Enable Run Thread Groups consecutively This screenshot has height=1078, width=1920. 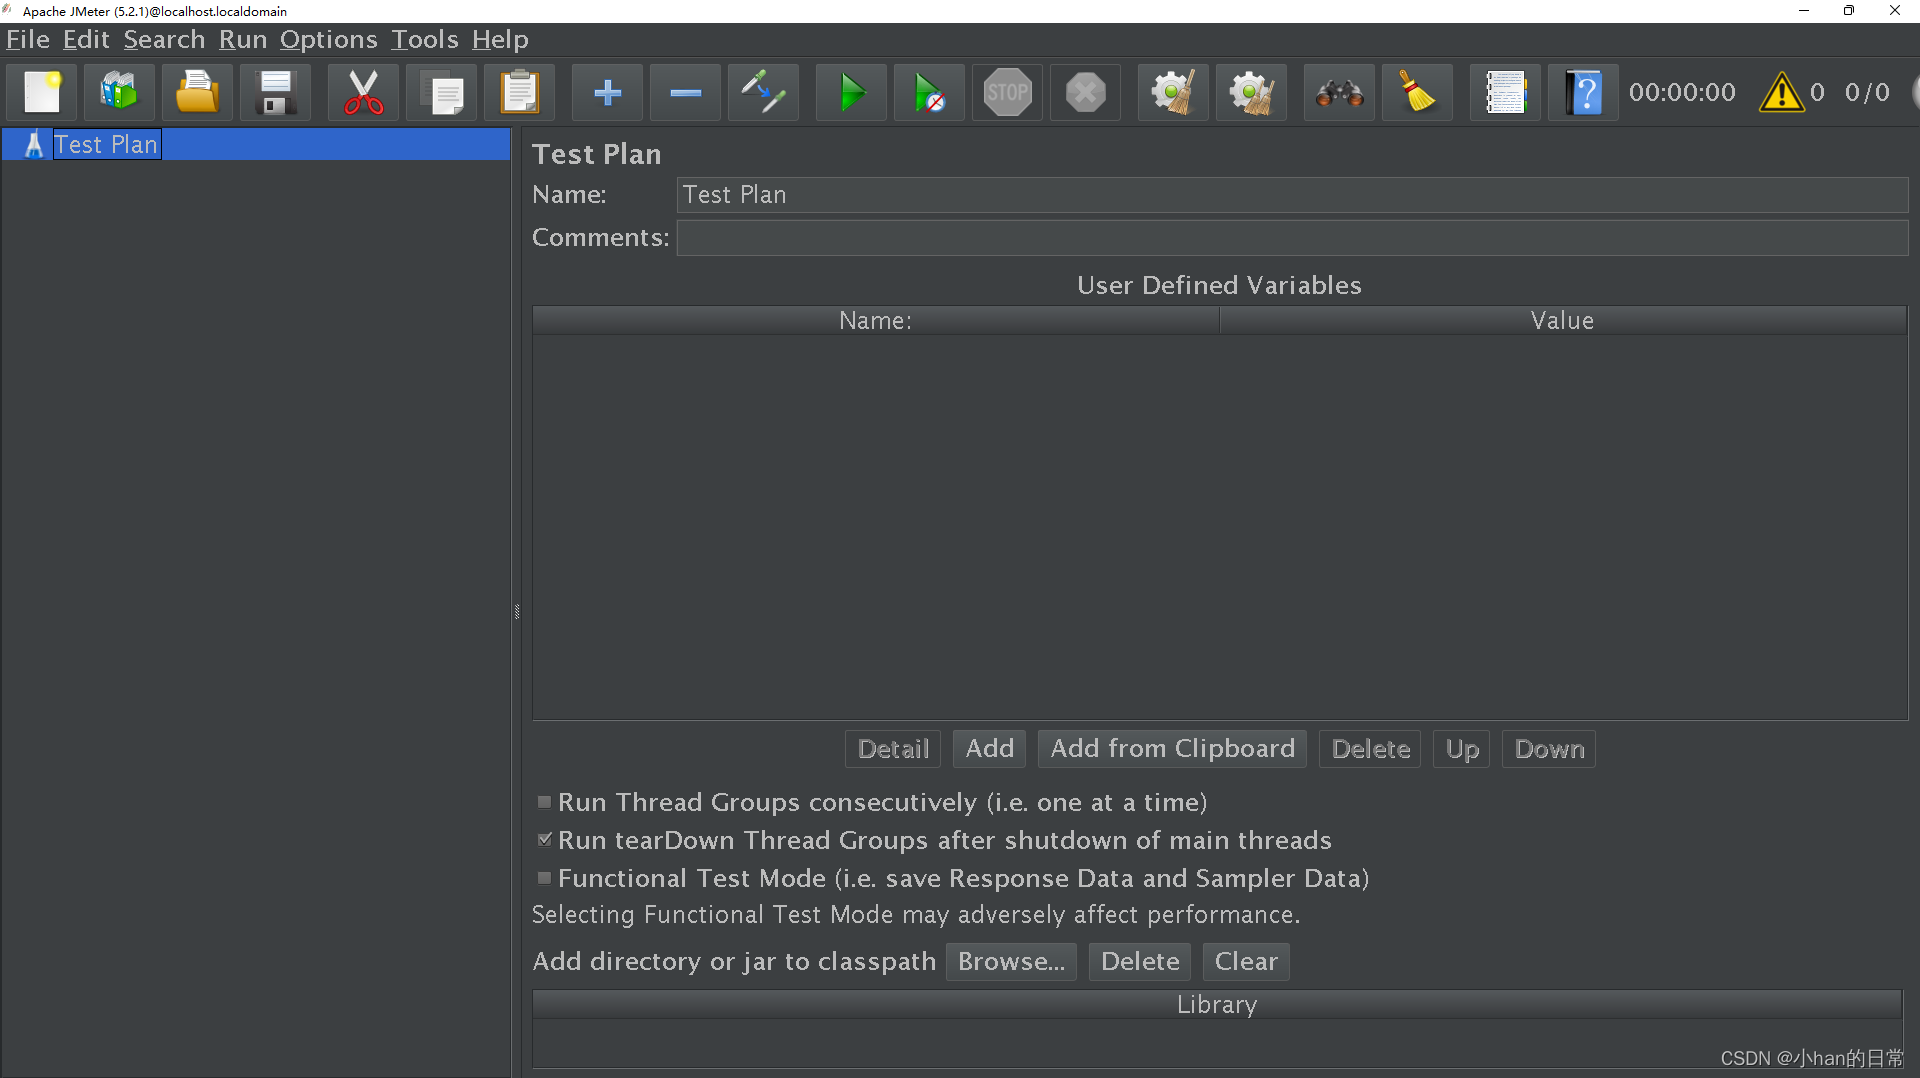[544, 802]
